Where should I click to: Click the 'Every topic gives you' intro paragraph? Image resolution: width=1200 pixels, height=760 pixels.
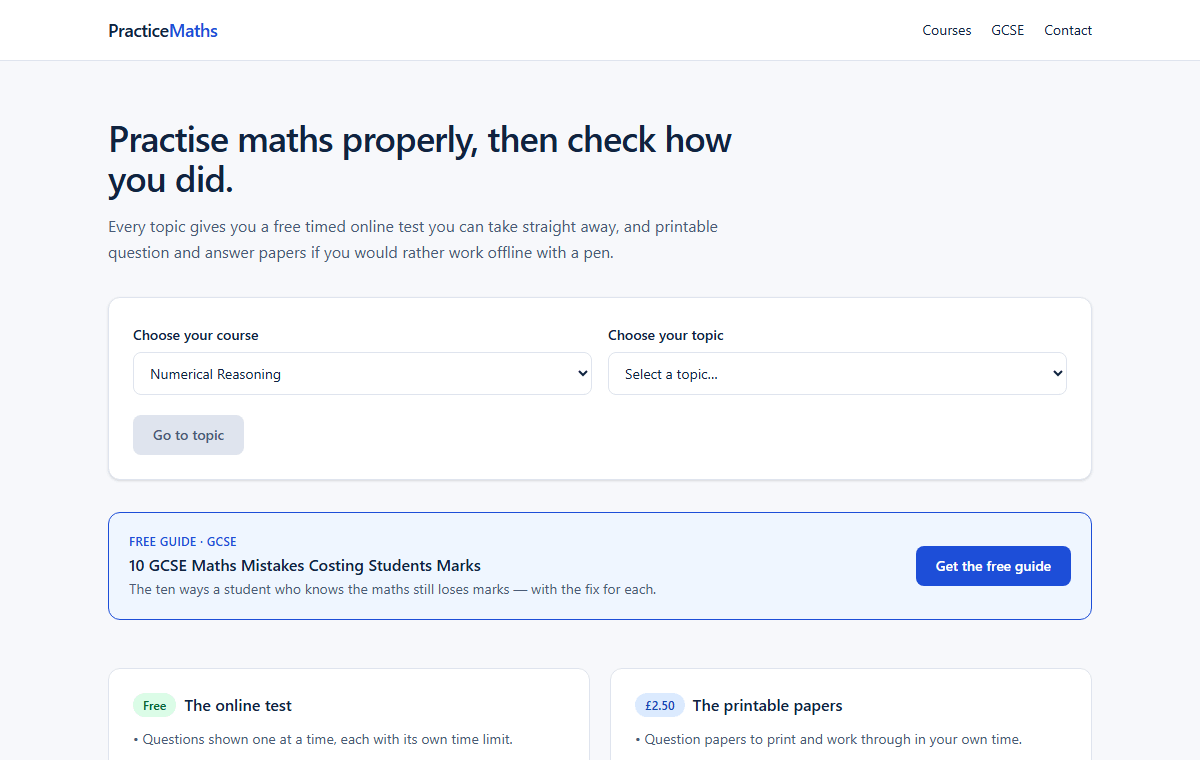[413, 240]
